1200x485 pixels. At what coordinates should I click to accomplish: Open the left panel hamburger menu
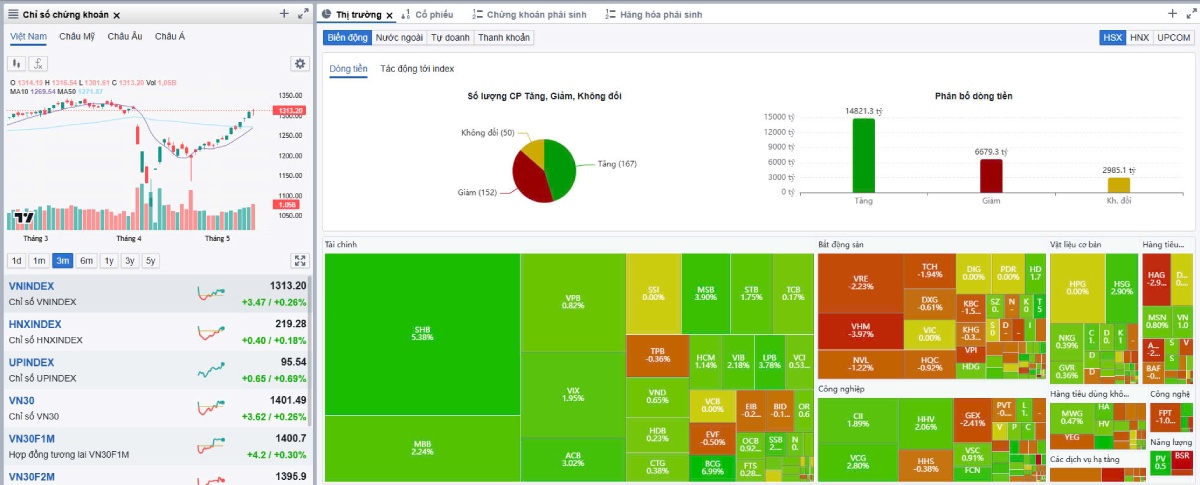pos(11,15)
